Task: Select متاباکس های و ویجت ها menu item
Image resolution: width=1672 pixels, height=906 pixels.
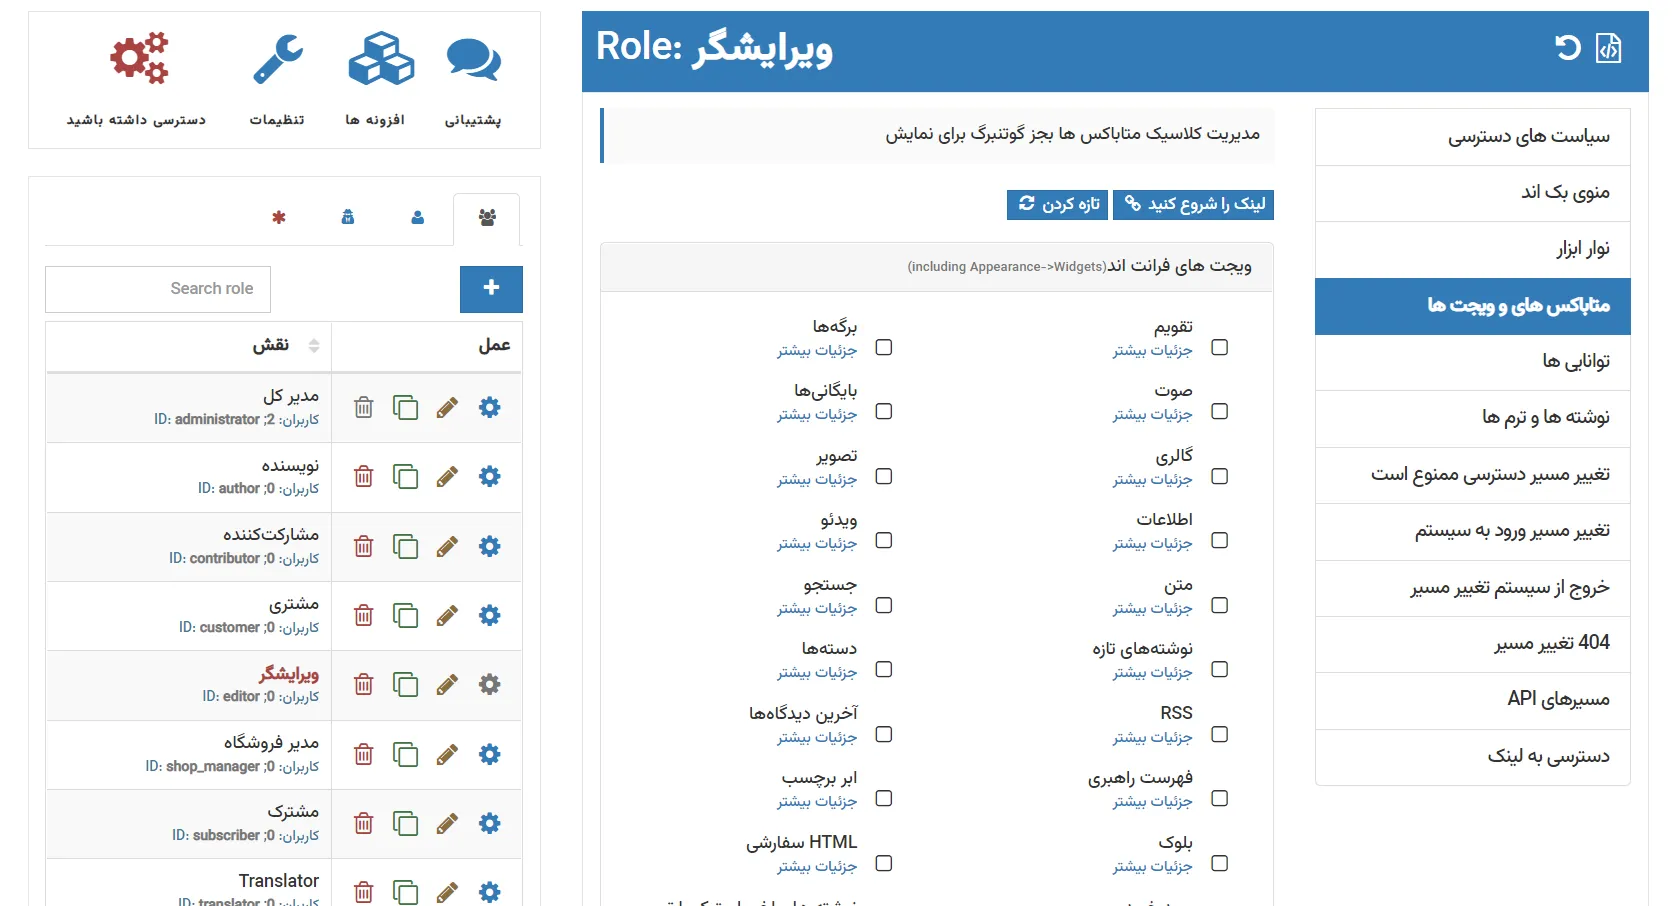Action: 1473,306
